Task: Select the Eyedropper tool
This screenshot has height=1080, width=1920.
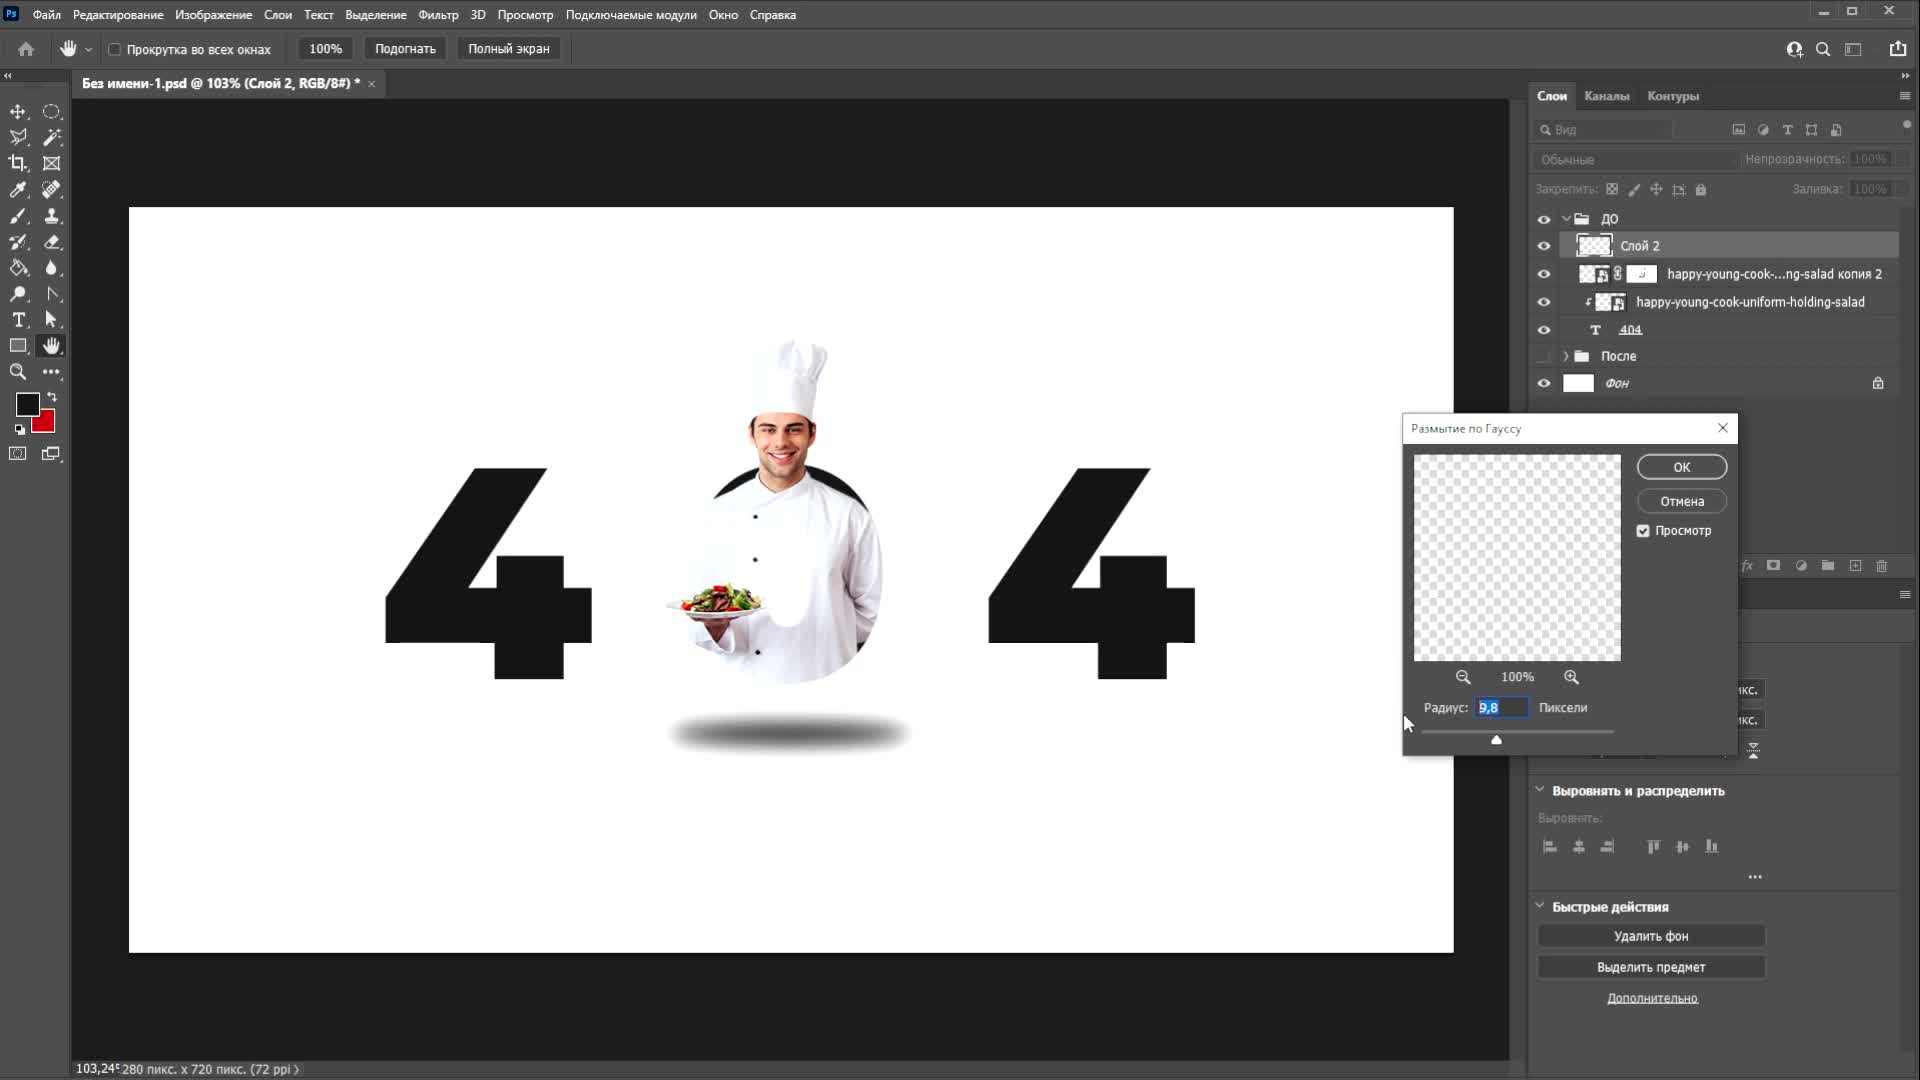Action: (x=18, y=190)
